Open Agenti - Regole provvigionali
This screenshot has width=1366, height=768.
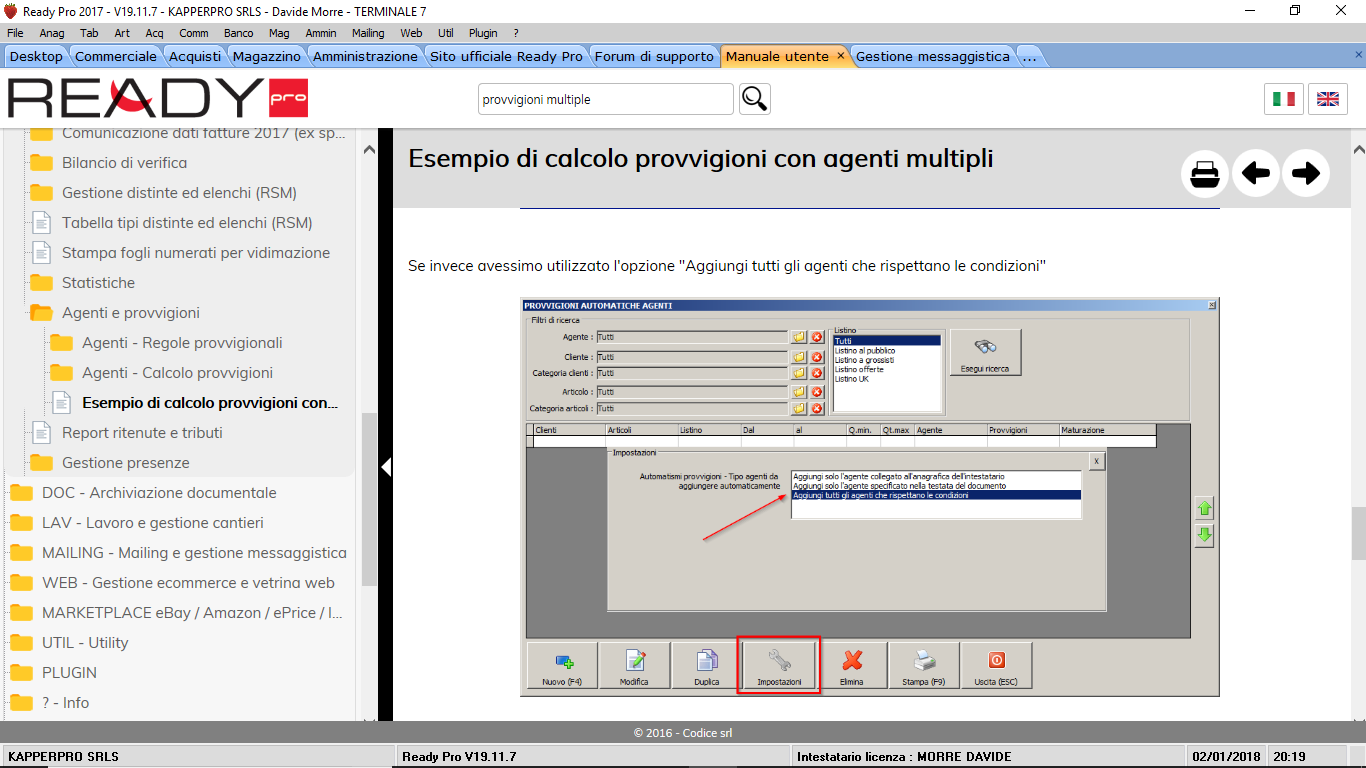(182, 343)
